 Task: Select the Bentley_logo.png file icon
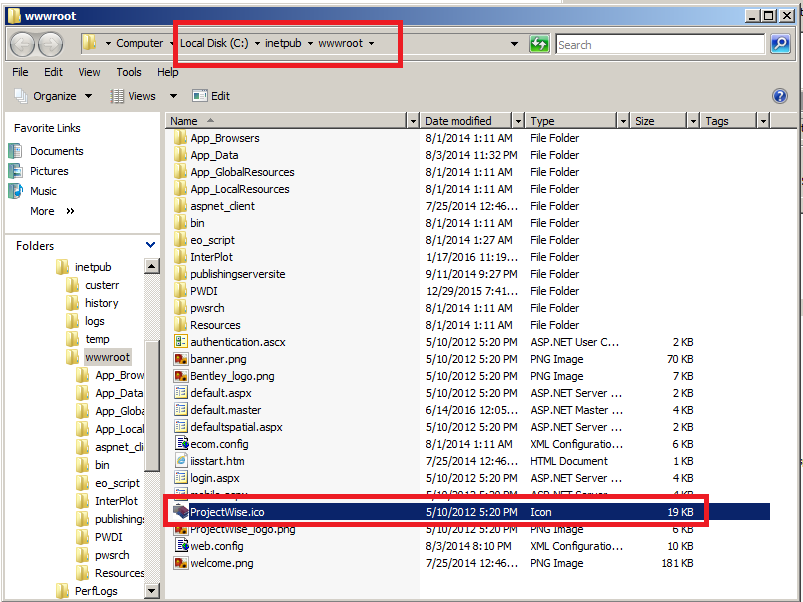(x=181, y=375)
